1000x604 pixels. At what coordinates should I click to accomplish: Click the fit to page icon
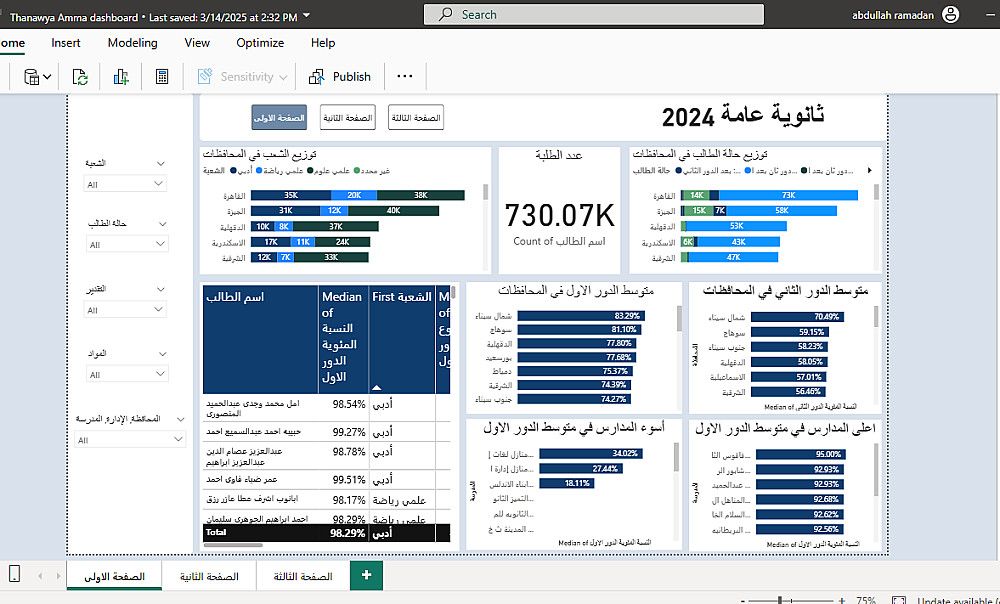coord(899,600)
